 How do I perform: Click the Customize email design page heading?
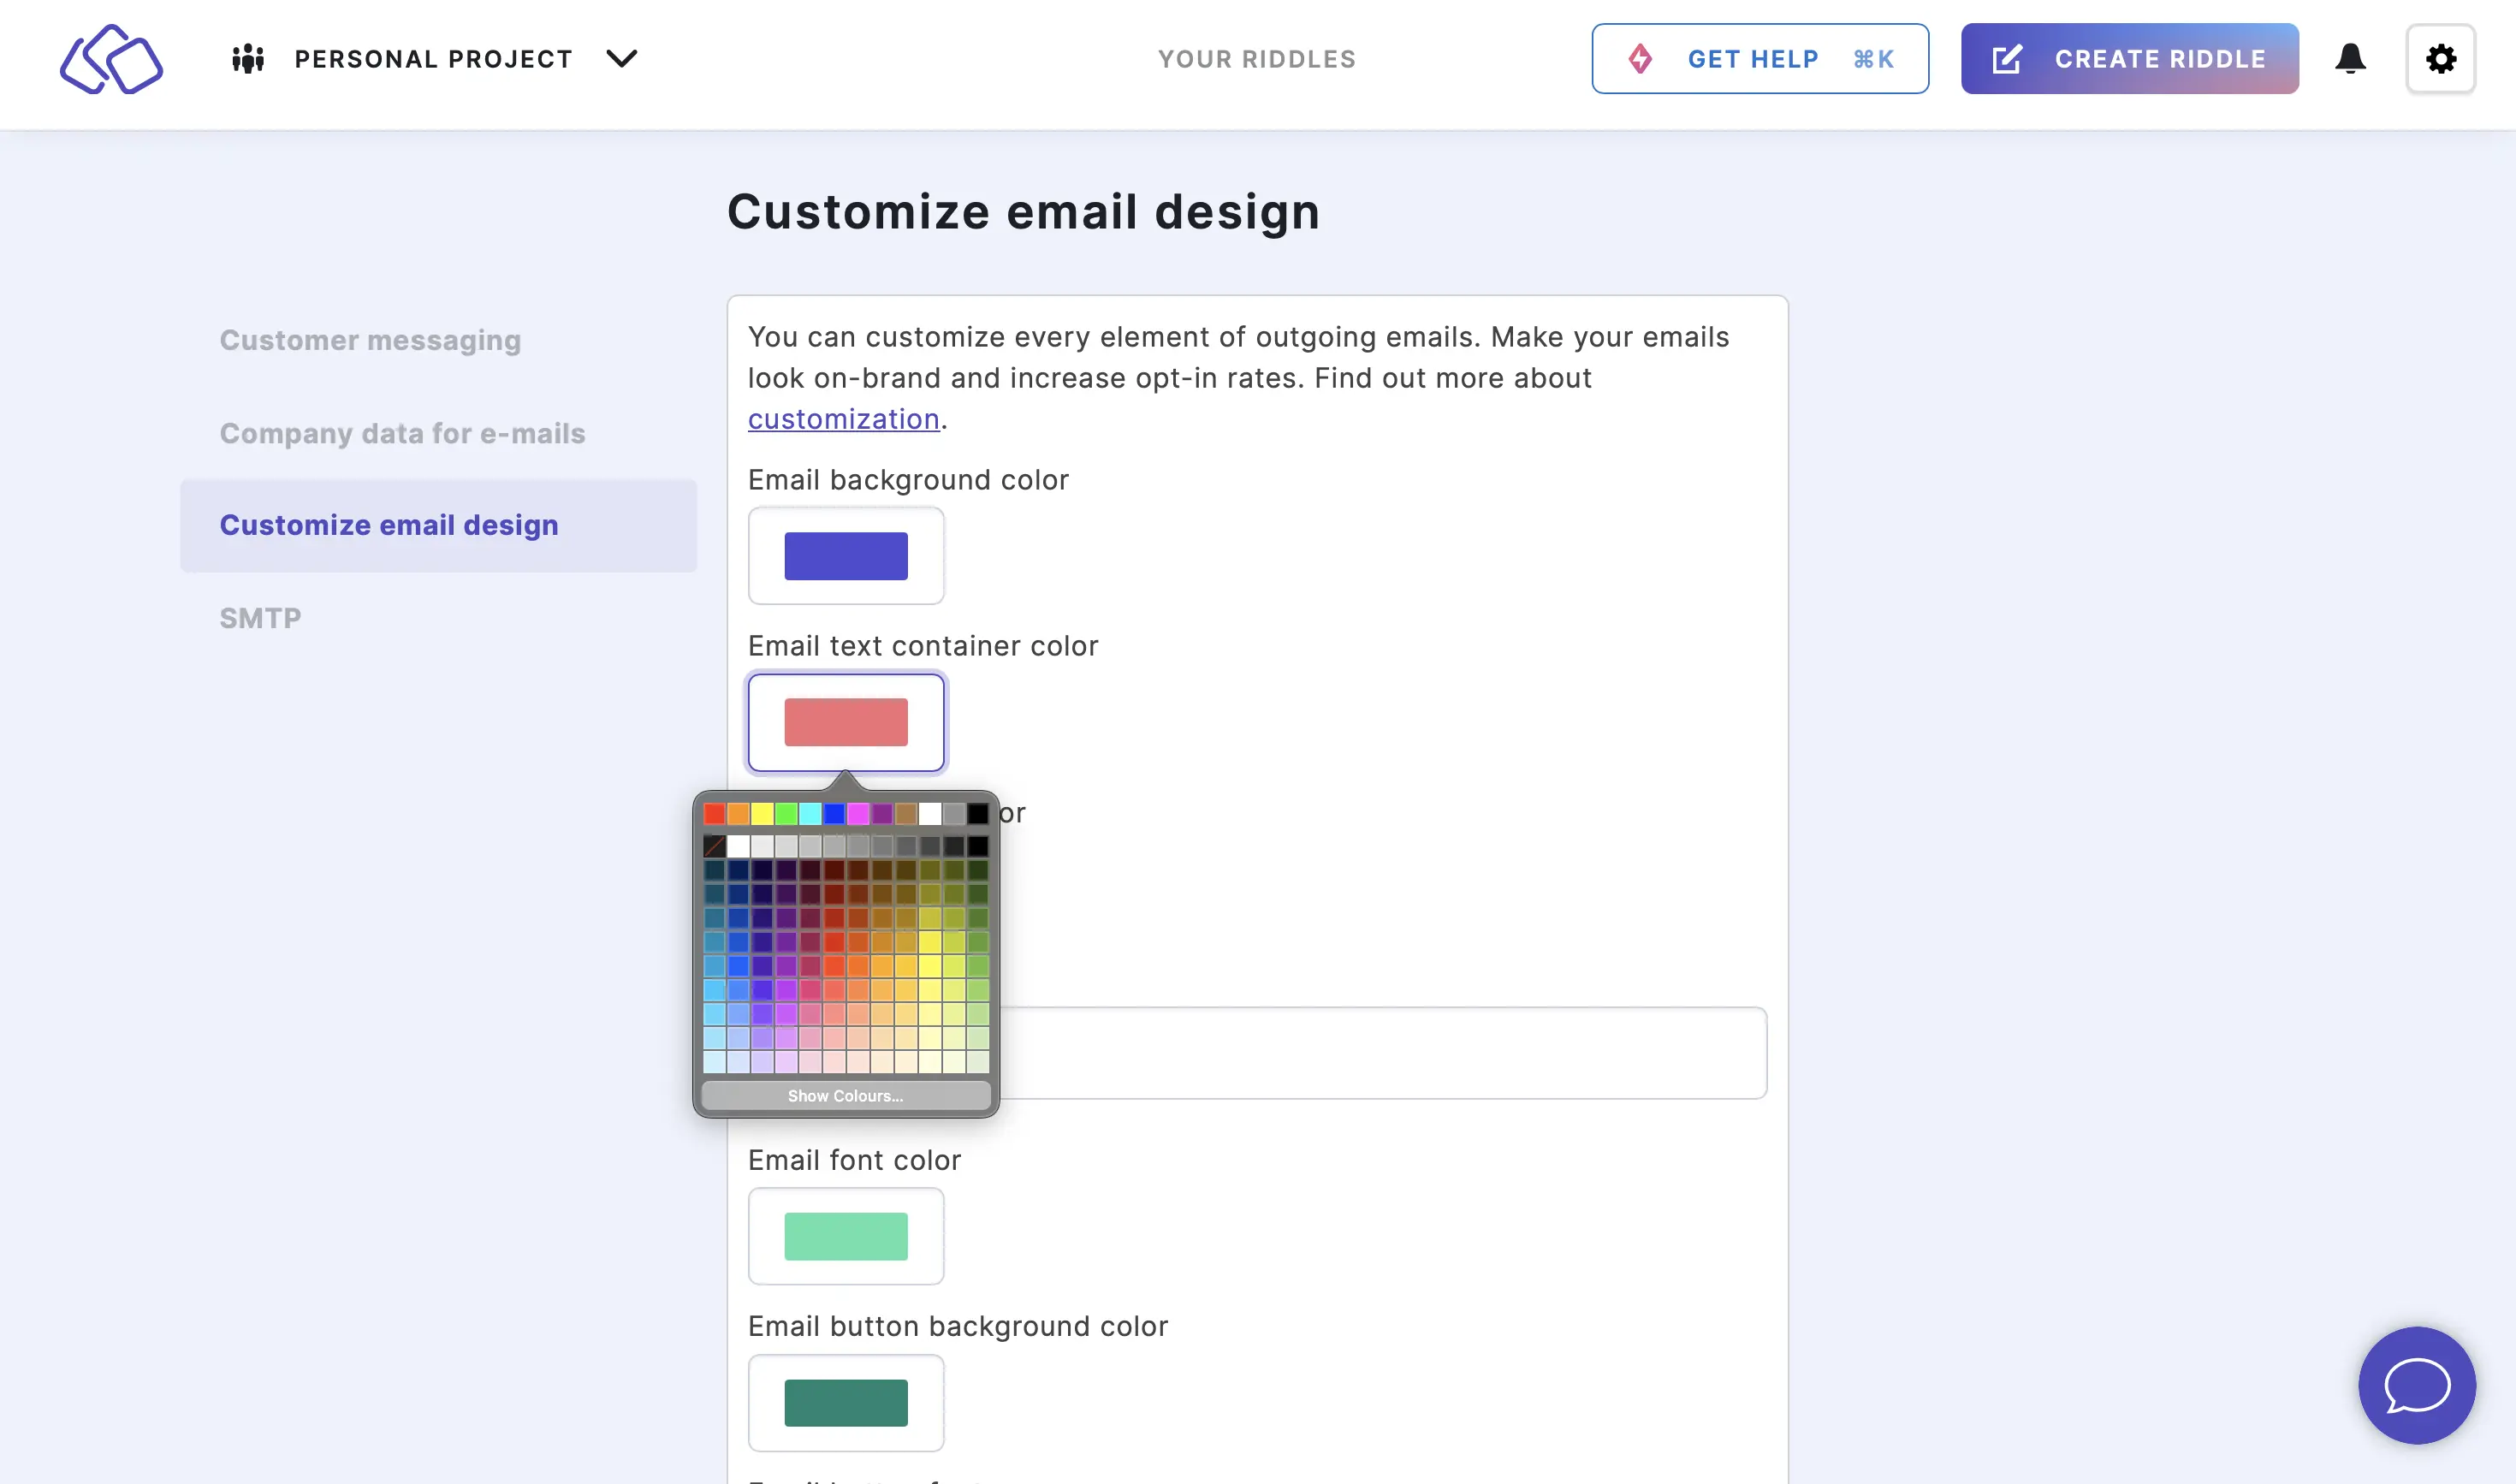1023,212
